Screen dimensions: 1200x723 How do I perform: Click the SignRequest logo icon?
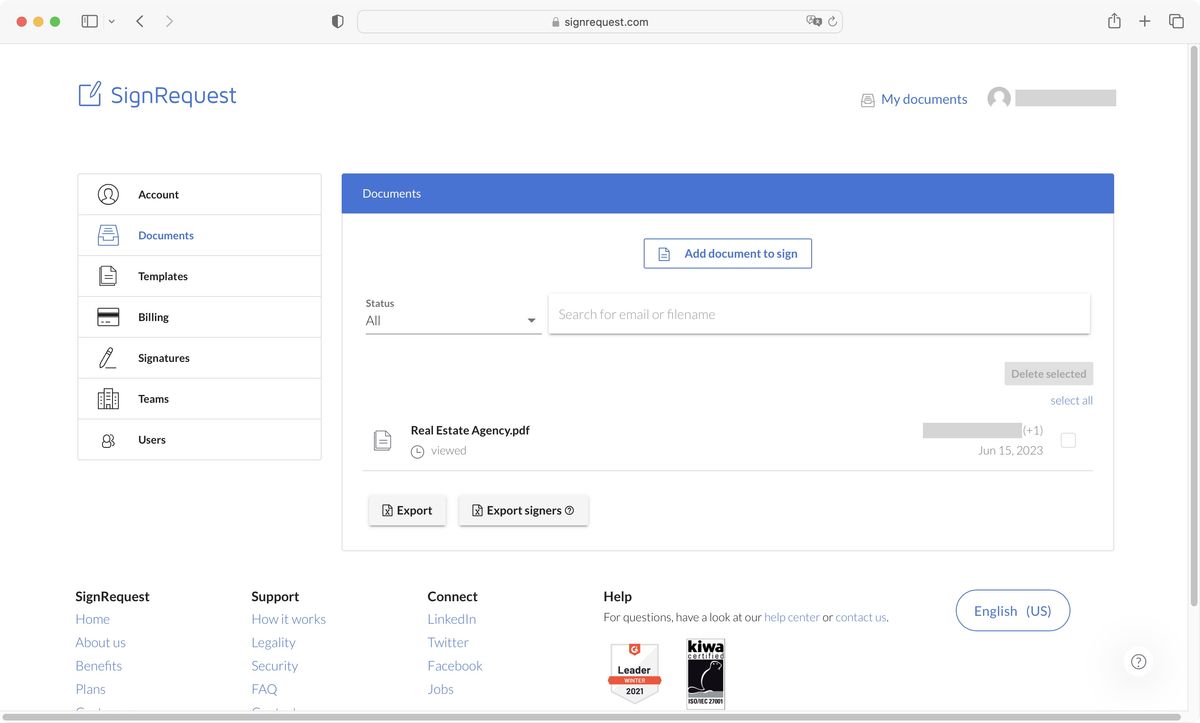tap(90, 94)
